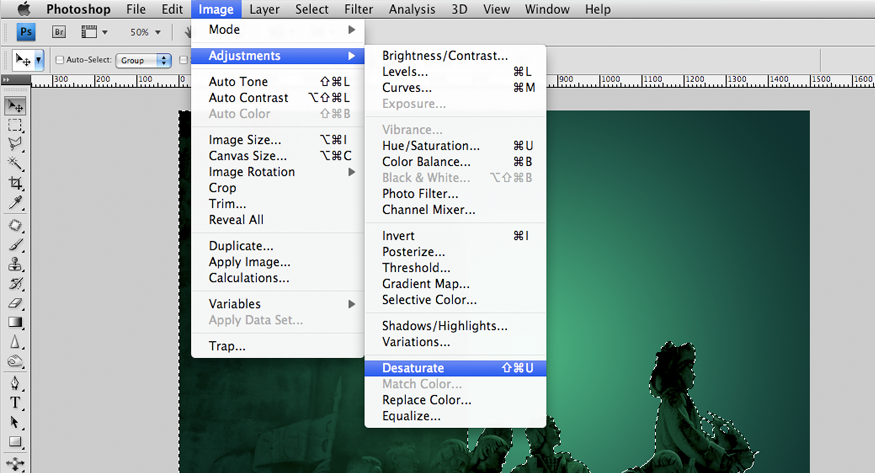
Task: Expand the Mode submenu
Action: tap(277, 30)
